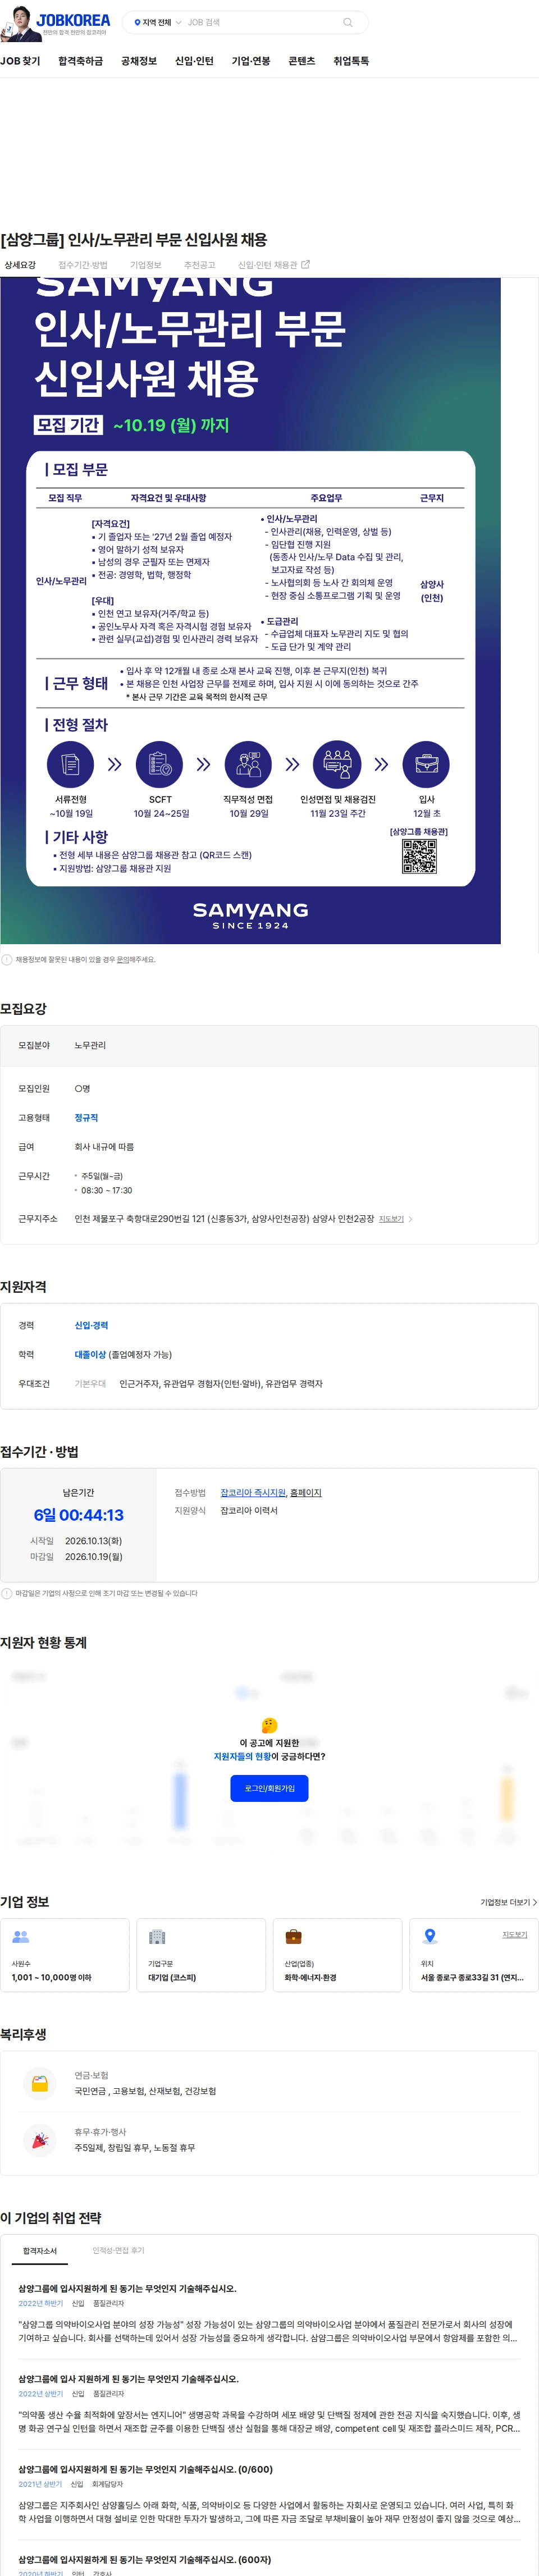Screen dimensions: 539x2576
Task: Click the SCFT step icon
Action: [159, 765]
